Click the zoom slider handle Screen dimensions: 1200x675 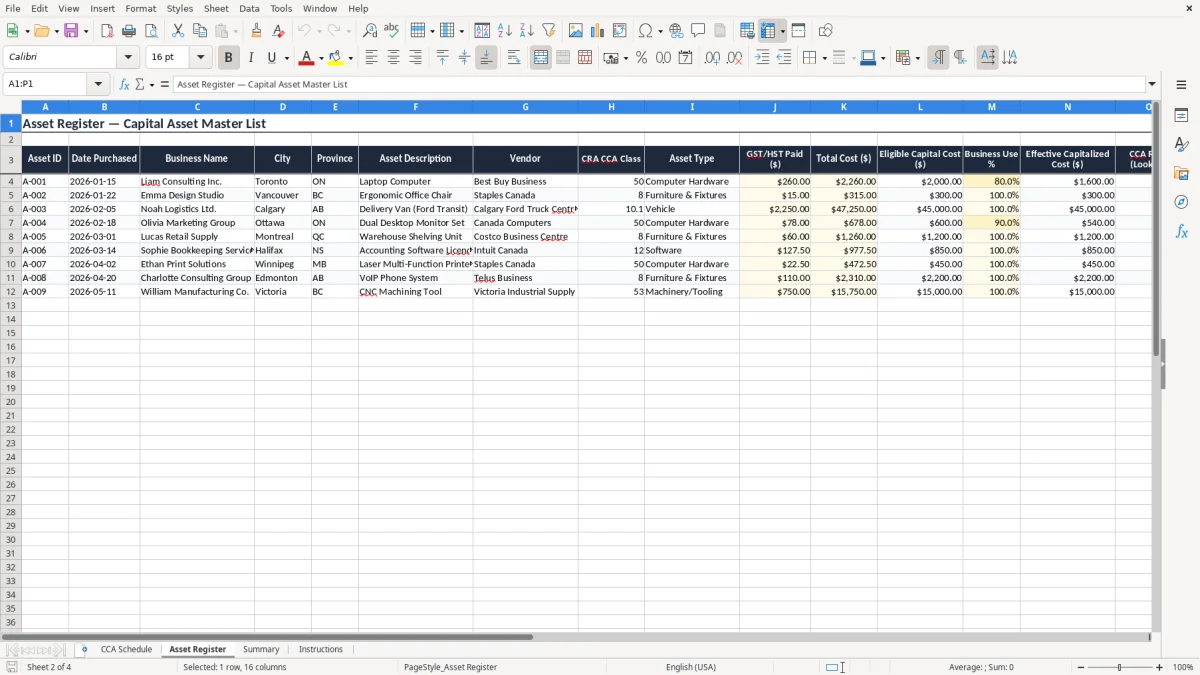click(1119, 667)
